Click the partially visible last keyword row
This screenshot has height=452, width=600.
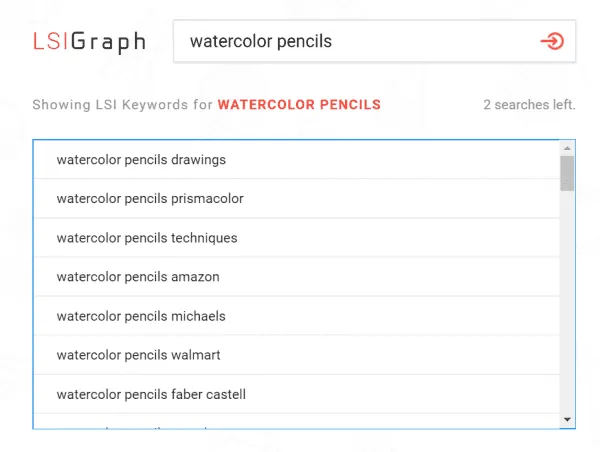(297, 421)
